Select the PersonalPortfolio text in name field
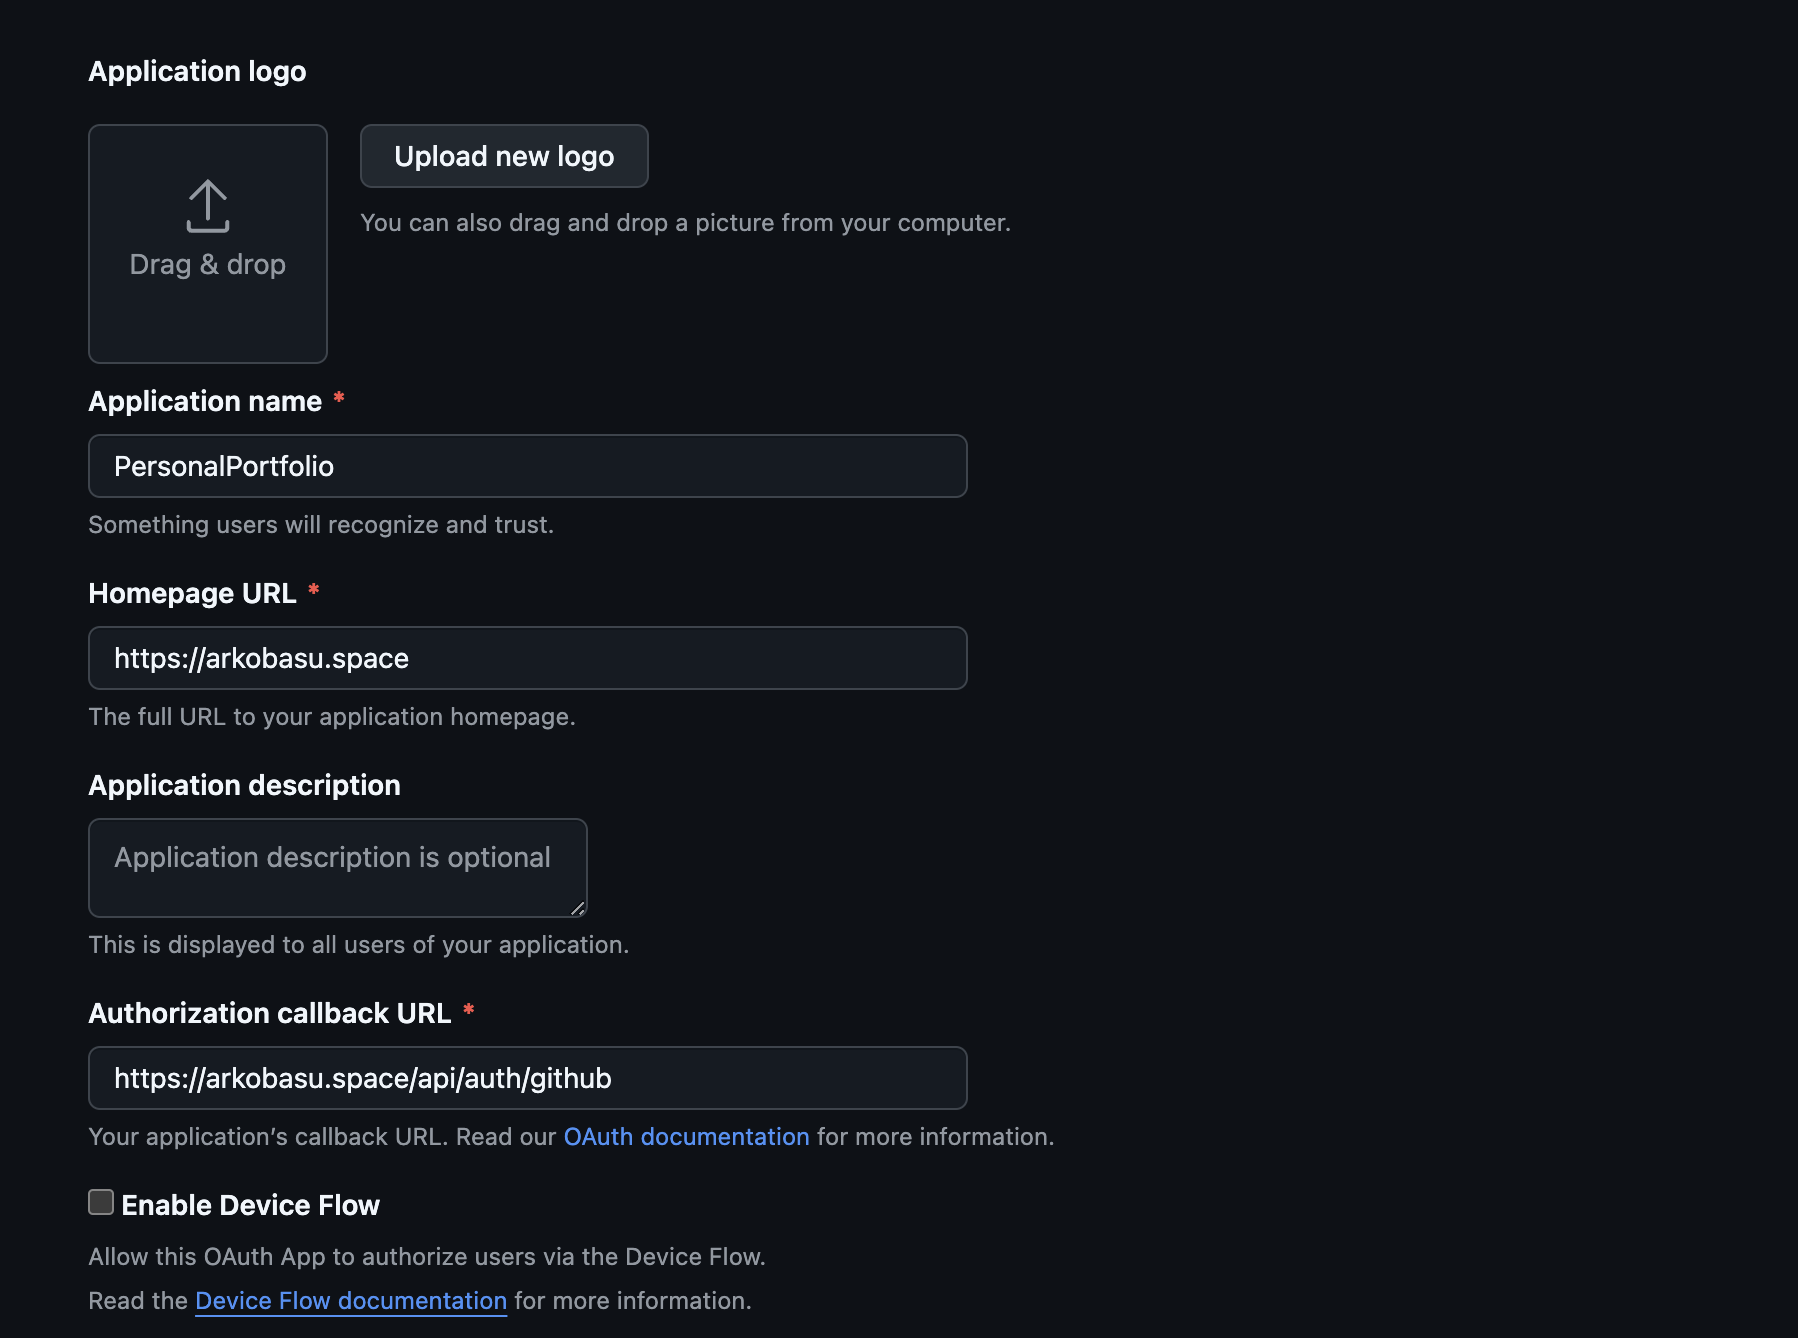Viewport: 1798px width, 1338px height. 223,466
